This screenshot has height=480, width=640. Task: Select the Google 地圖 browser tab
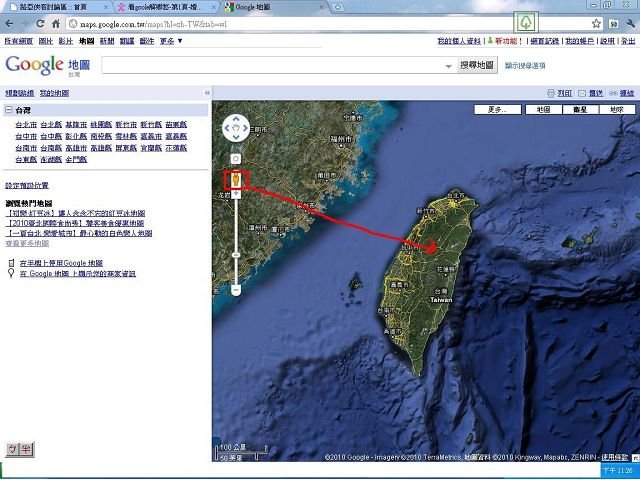coord(274,7)
